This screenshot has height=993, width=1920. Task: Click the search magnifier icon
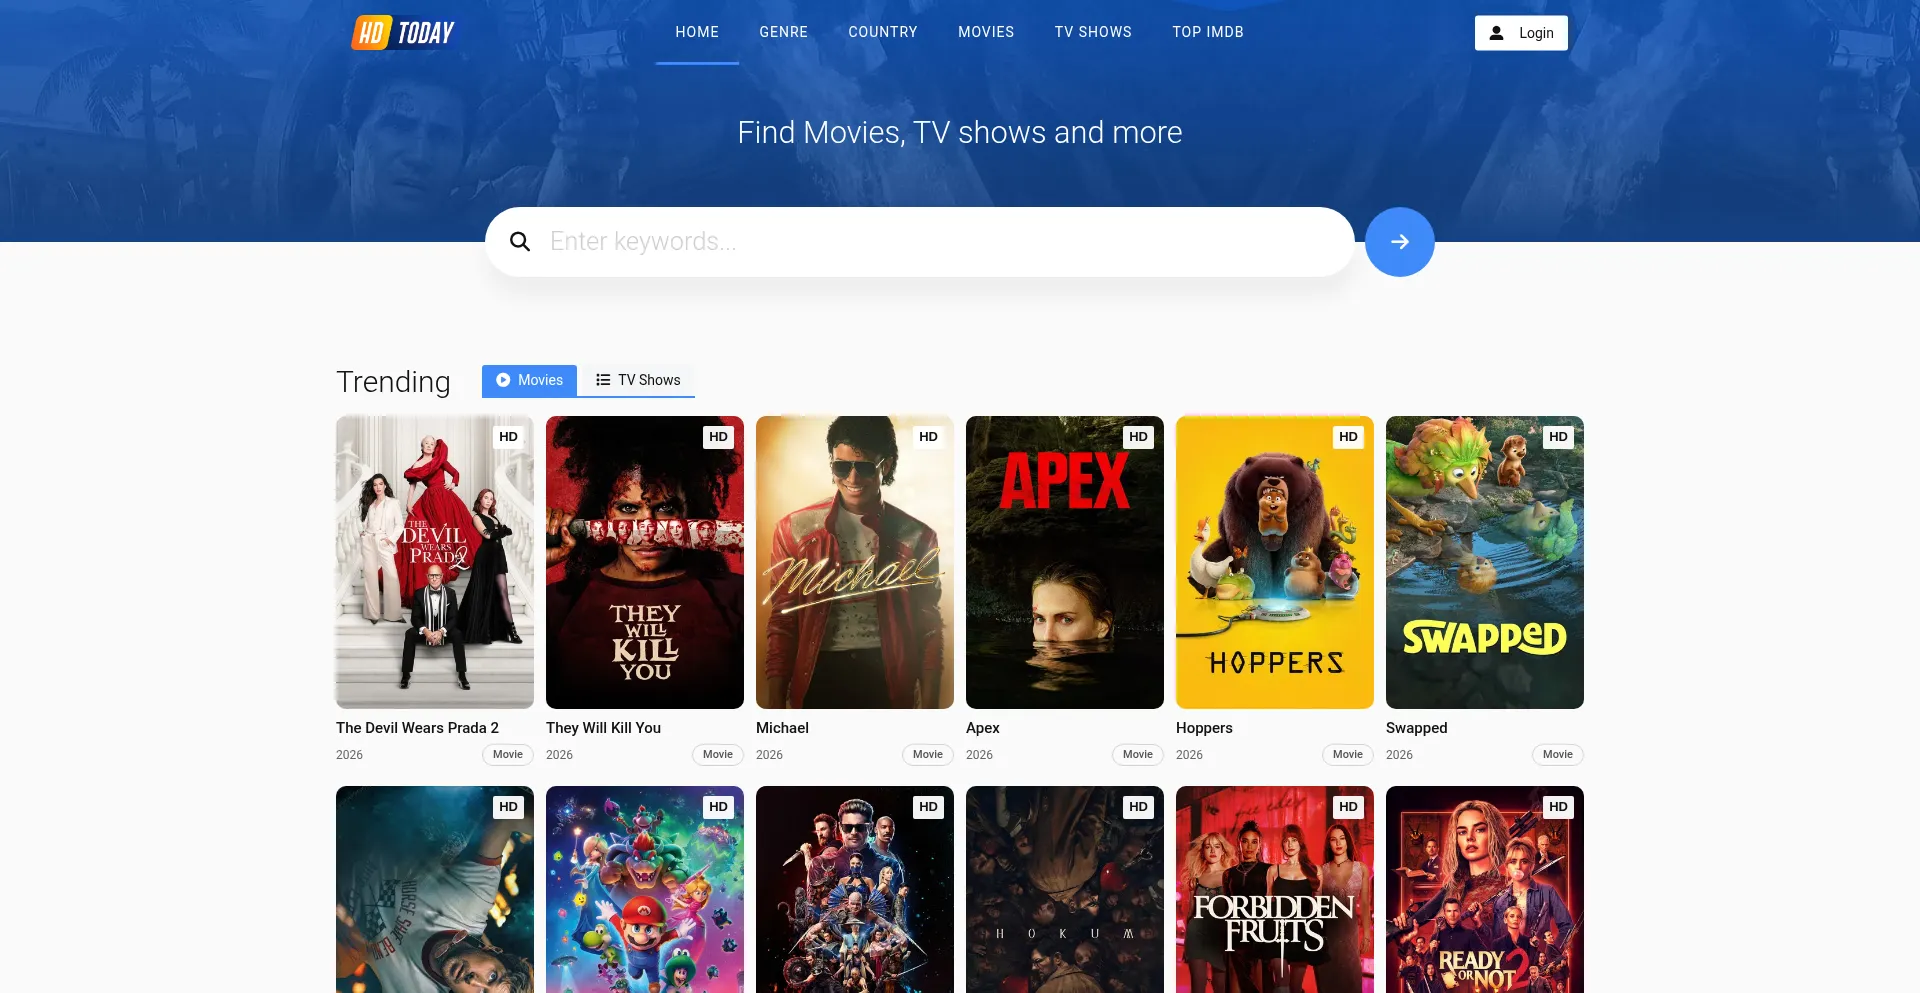pos(520,242)
